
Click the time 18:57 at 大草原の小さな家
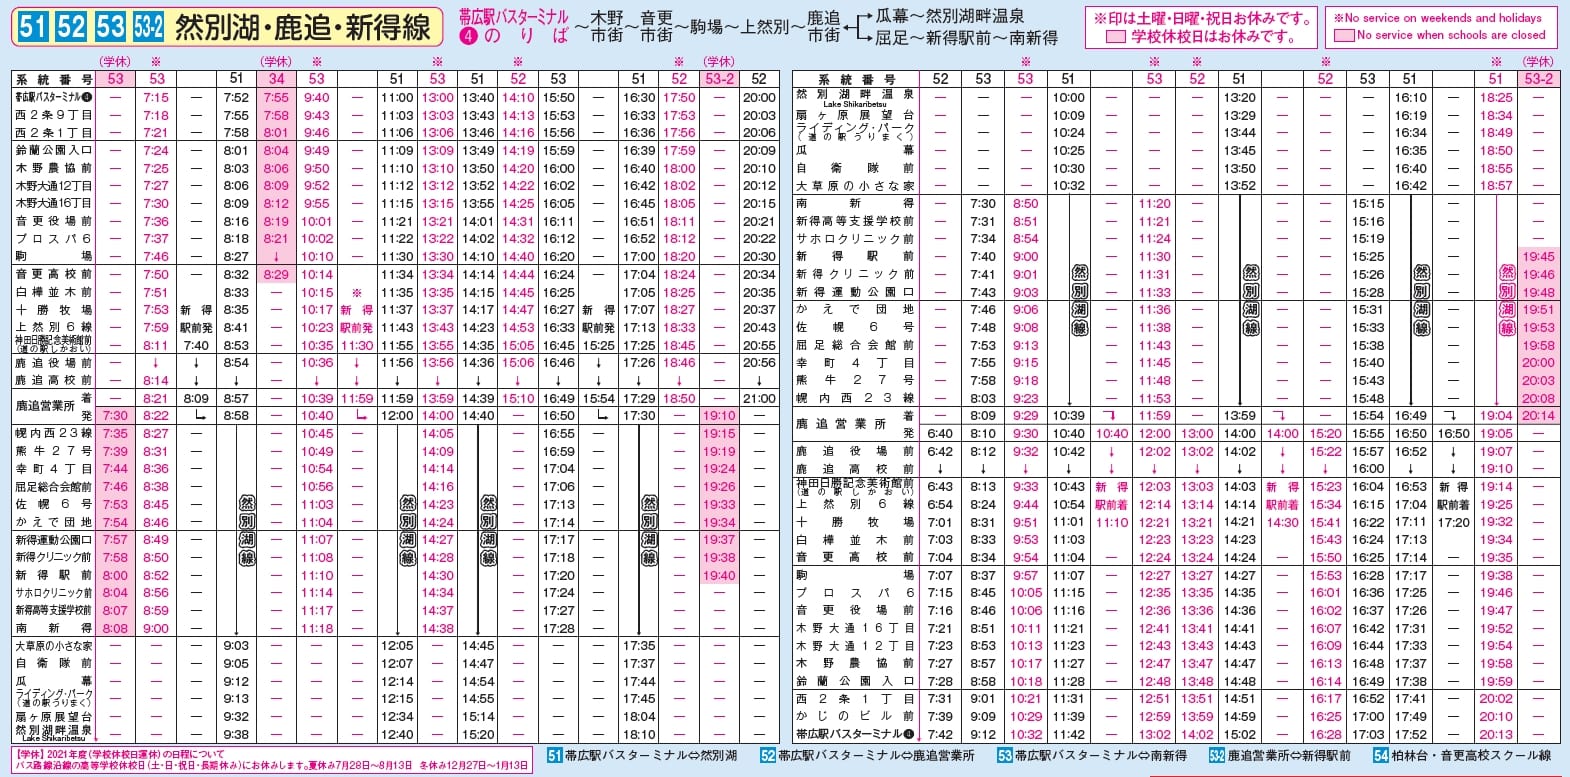pyautogui.click(x=1496, y=186)
